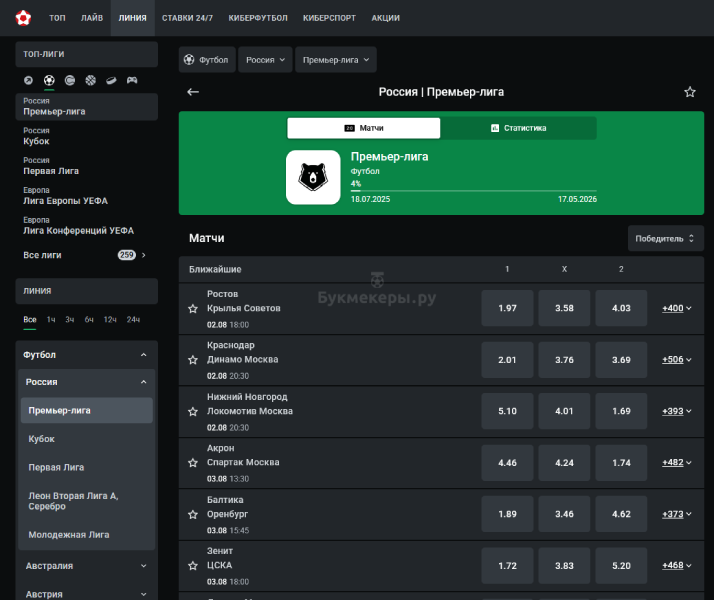
Task: Select Россия Премьер-лига in top leagues
Action: (87, 107)
